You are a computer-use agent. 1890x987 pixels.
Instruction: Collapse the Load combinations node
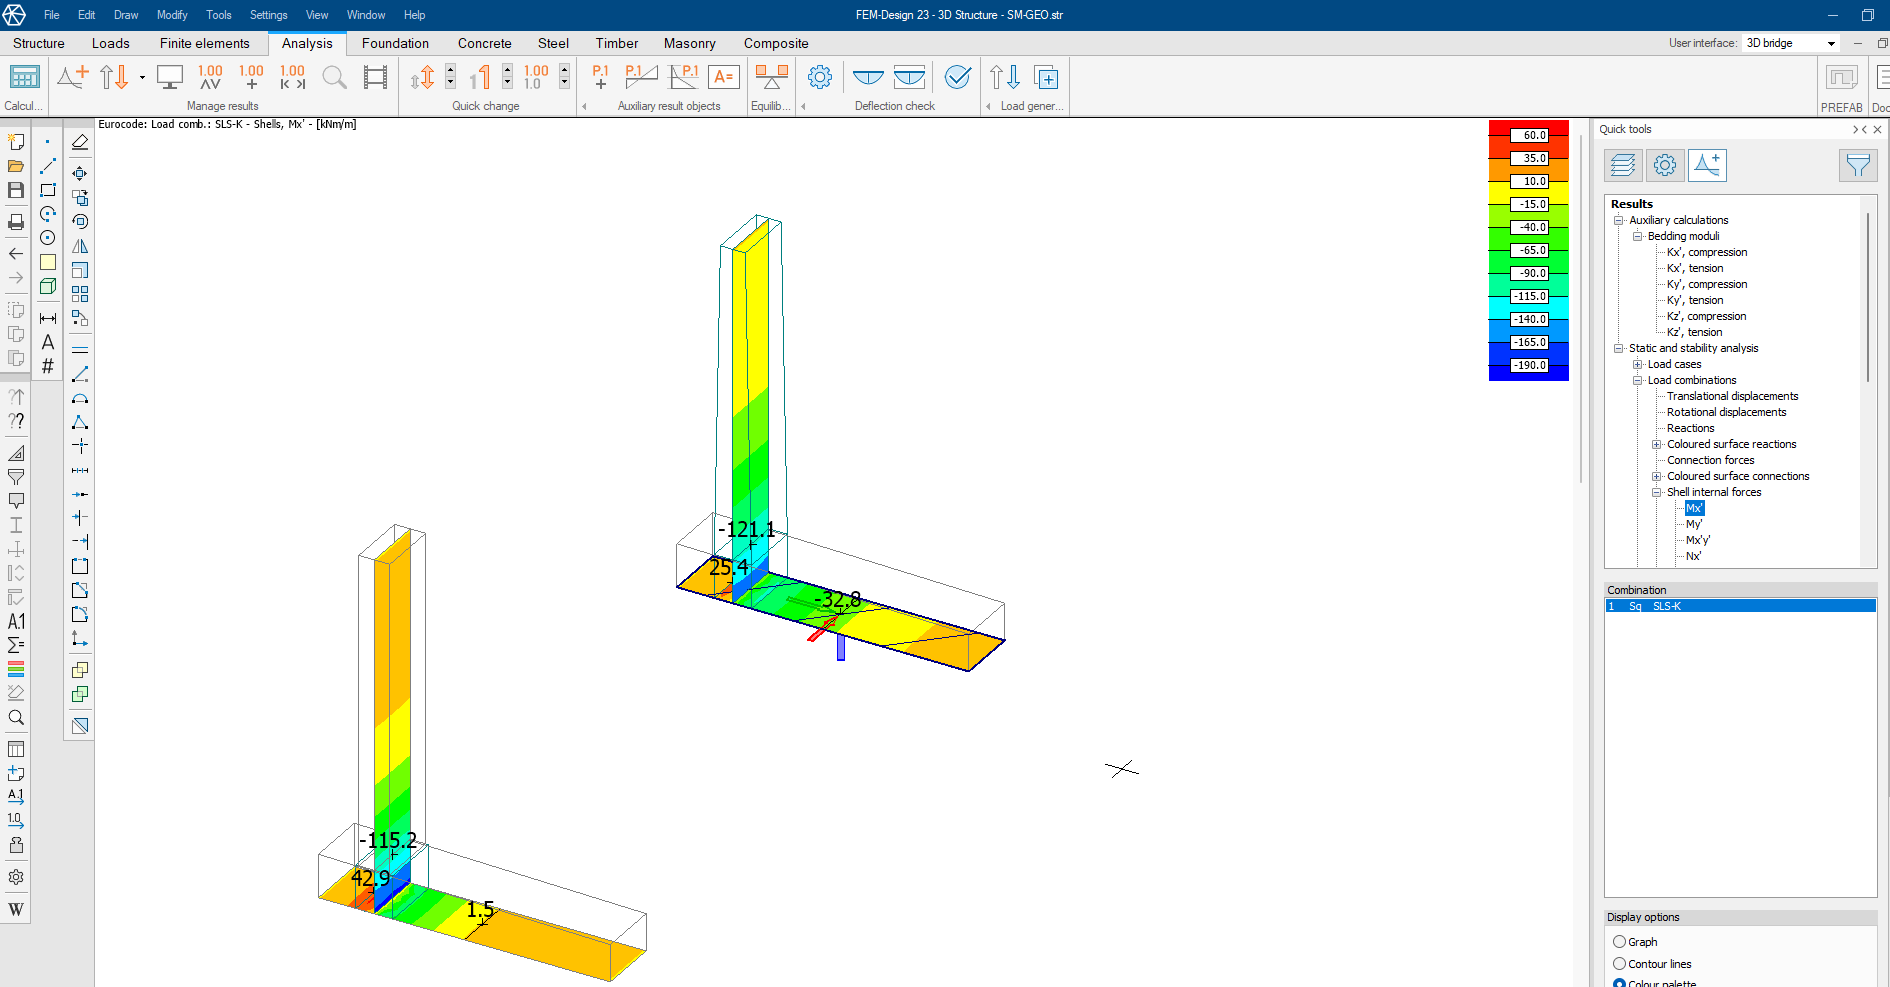(x=1637, y=380)
